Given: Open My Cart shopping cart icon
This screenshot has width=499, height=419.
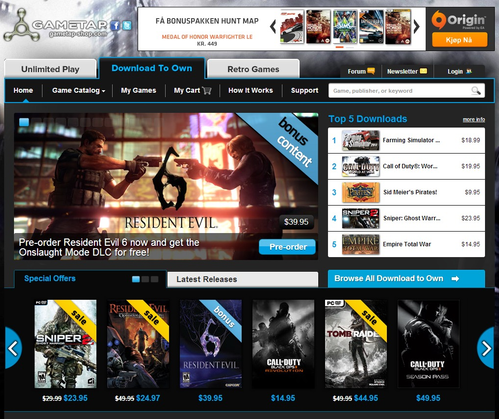Looking at the screenshot, I should 207,90.
